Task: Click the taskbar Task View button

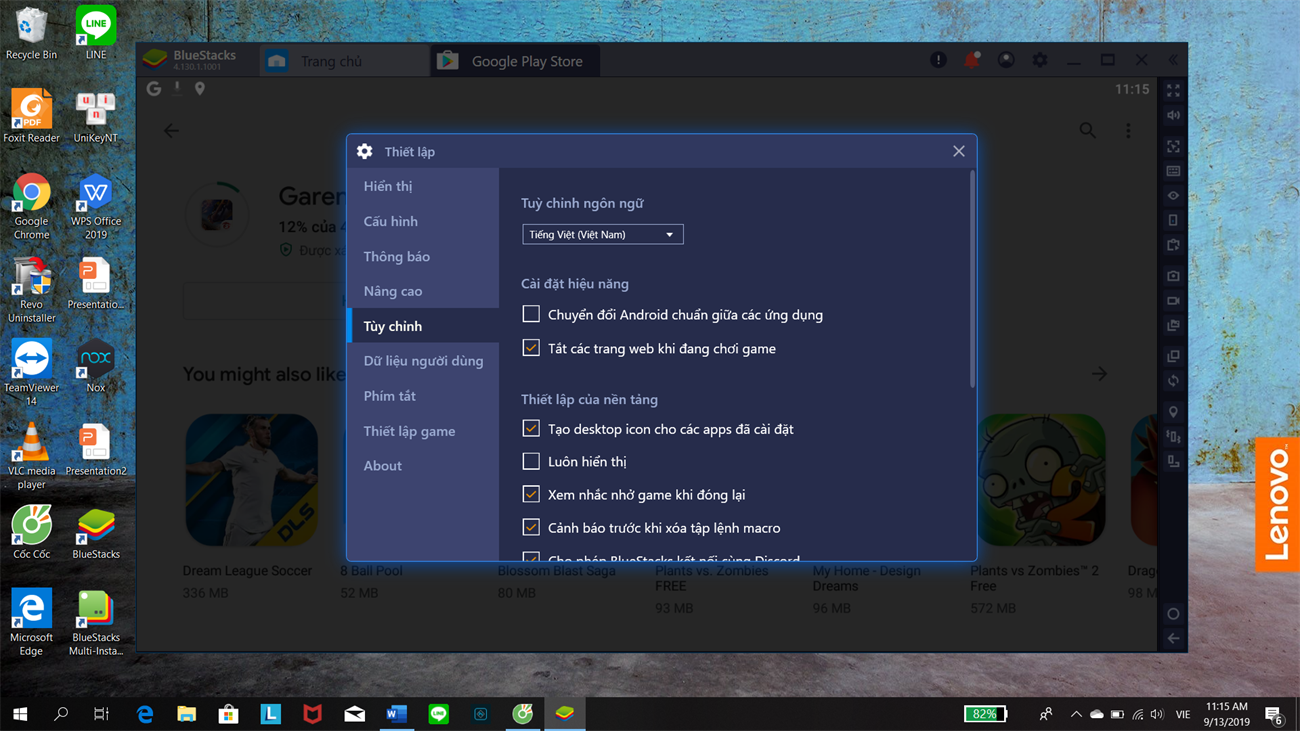Action: click(x=101, y=714)
